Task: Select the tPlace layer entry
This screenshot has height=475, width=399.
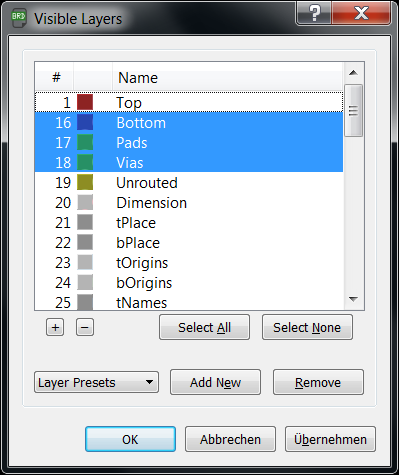Action: (189, 222)
